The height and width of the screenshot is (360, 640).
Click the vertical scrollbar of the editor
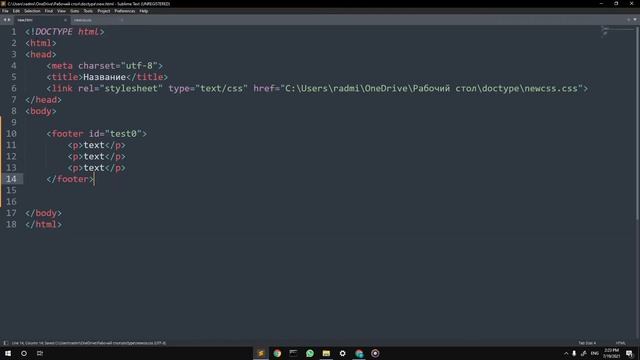pyautogui.click(x=638, y=124)
